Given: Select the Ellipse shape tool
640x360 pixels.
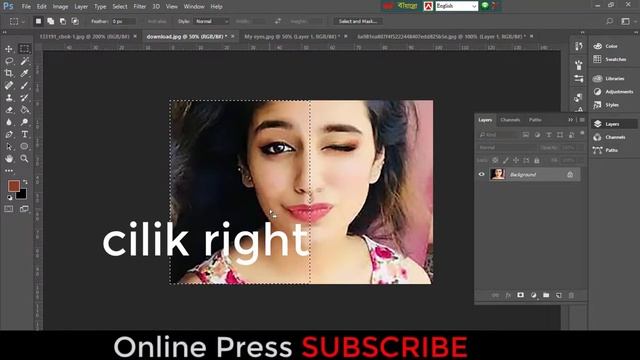Looking at the screenshot, I should click(x=24, y=147).
